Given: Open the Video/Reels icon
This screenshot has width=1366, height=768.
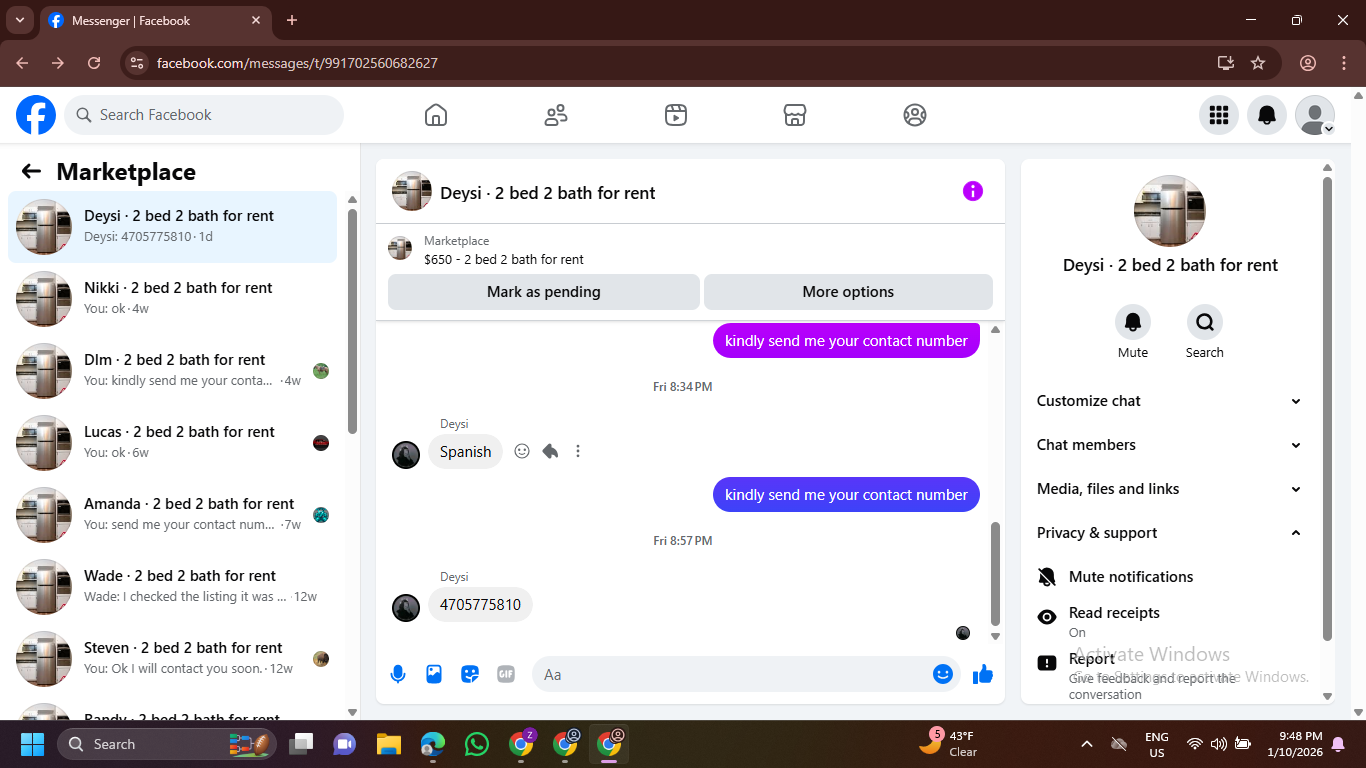Looking at the screenshot, I should [x=676, y=115].
